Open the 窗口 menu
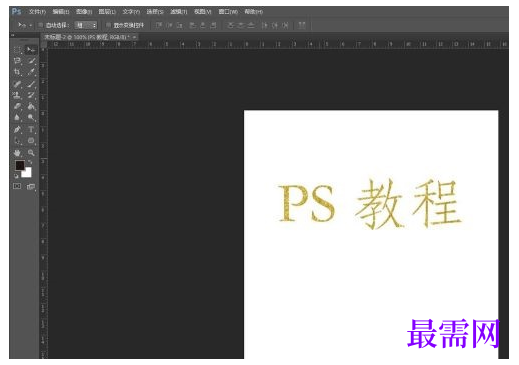Image resolution: width=519 pixels, height=365 pixels. 228,12
